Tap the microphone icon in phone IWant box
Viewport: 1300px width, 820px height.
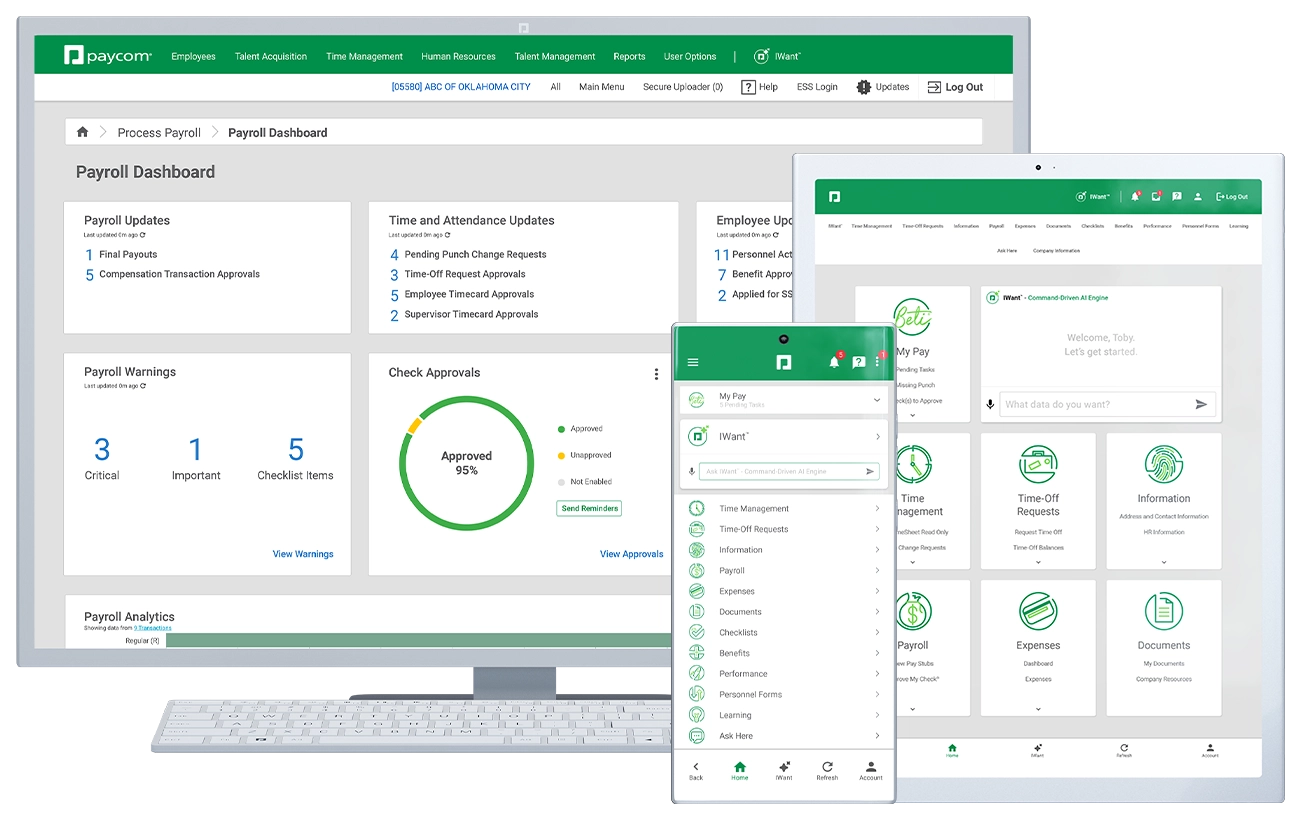(691, 471)
